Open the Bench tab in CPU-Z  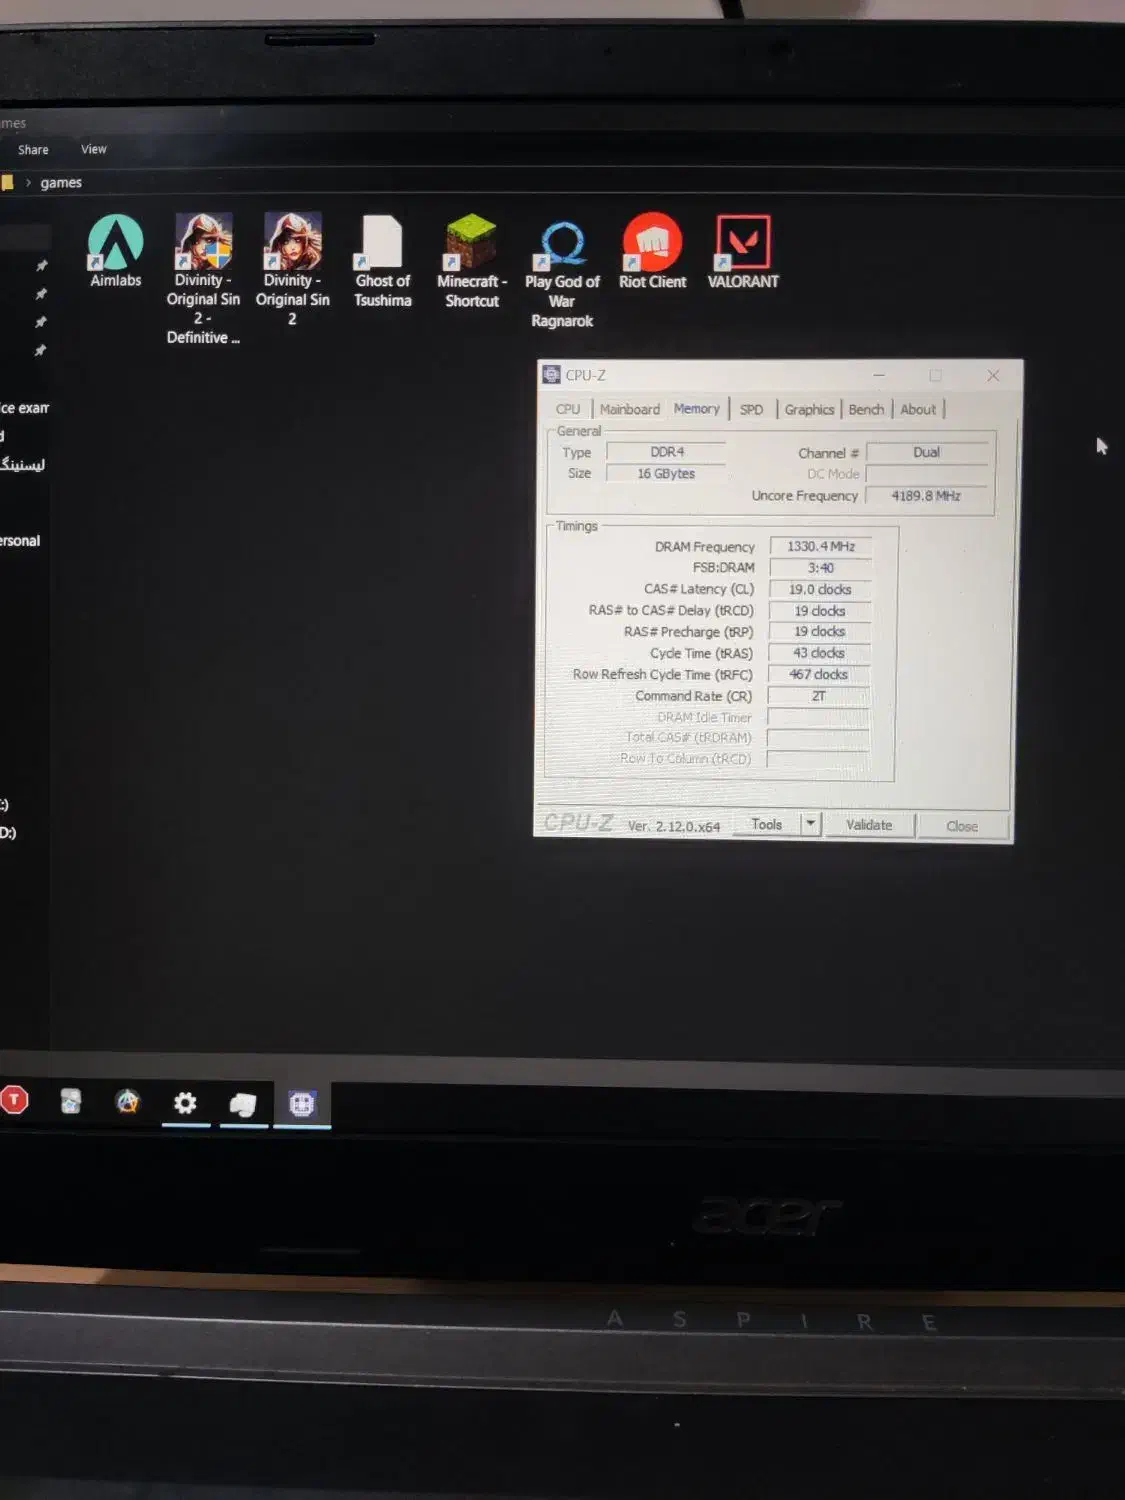point(866,409)
